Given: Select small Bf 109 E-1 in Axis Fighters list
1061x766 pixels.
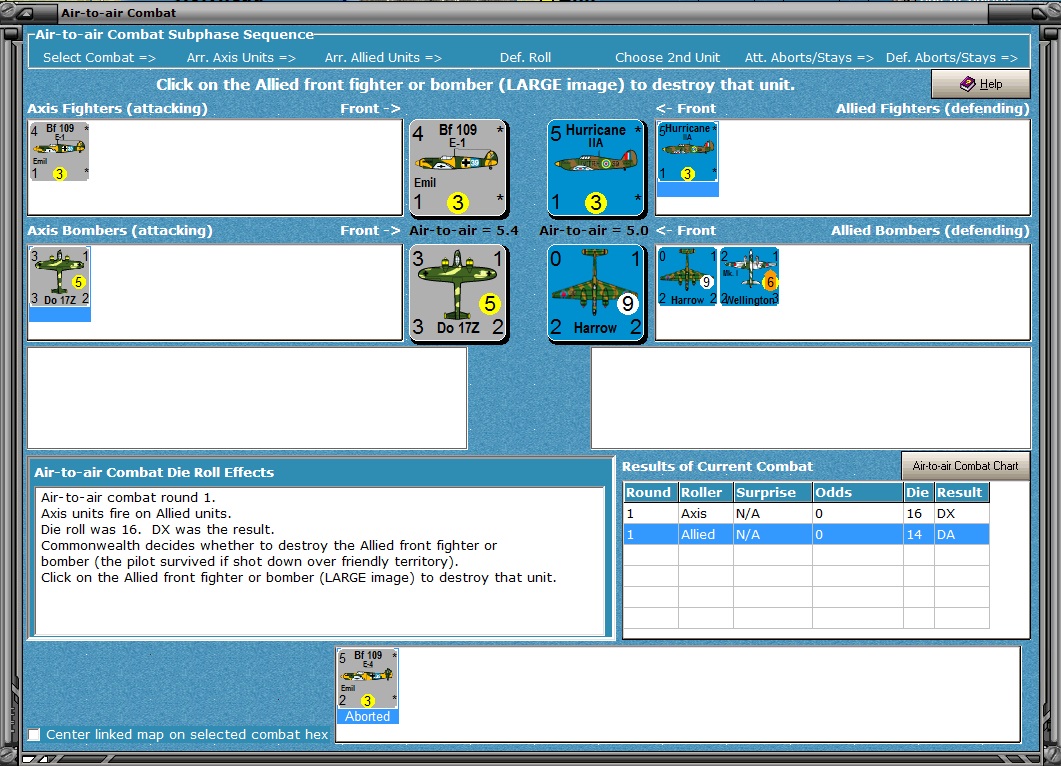Looking at the screenshot, I should [60, 151].
